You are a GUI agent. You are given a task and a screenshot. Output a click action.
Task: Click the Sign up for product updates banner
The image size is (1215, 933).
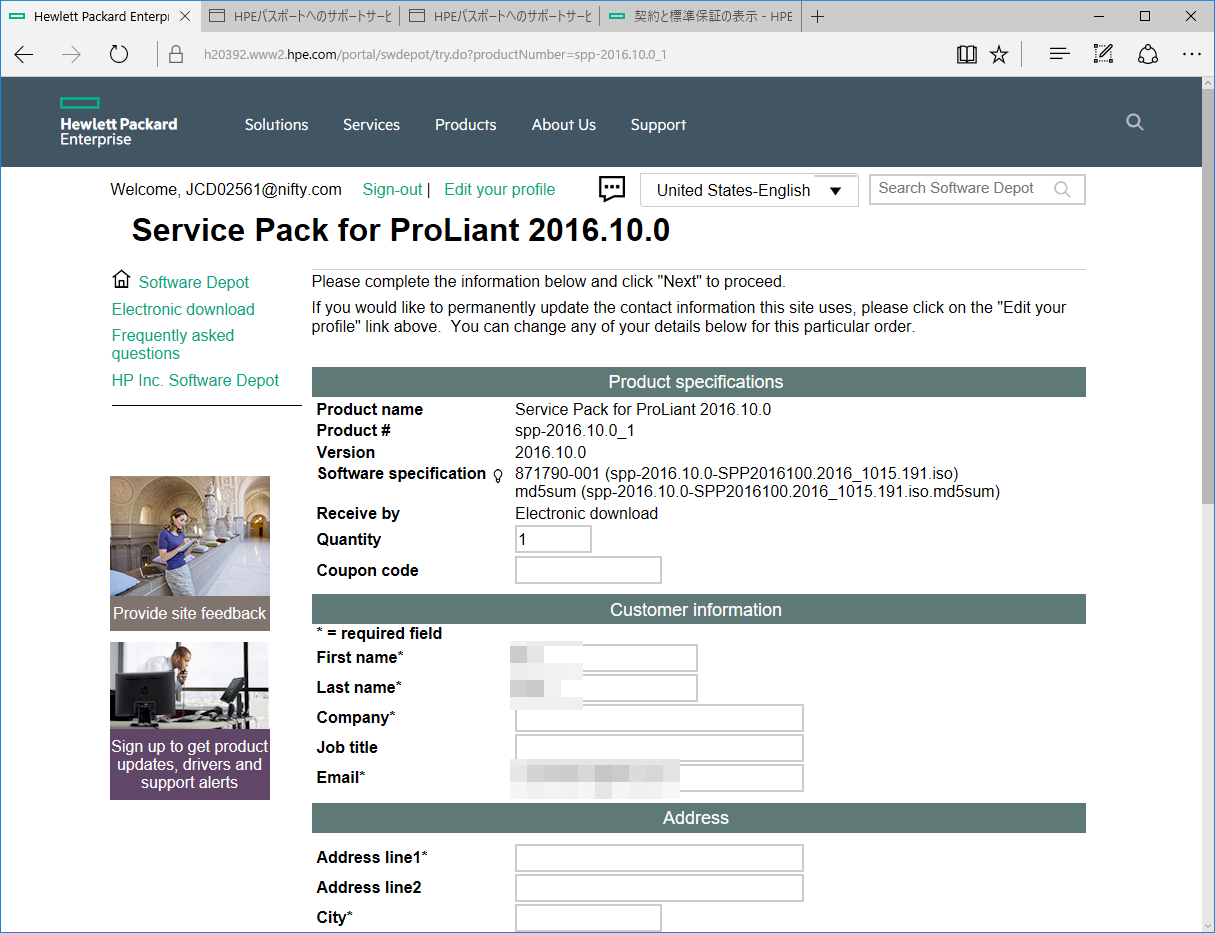[190, 721]
